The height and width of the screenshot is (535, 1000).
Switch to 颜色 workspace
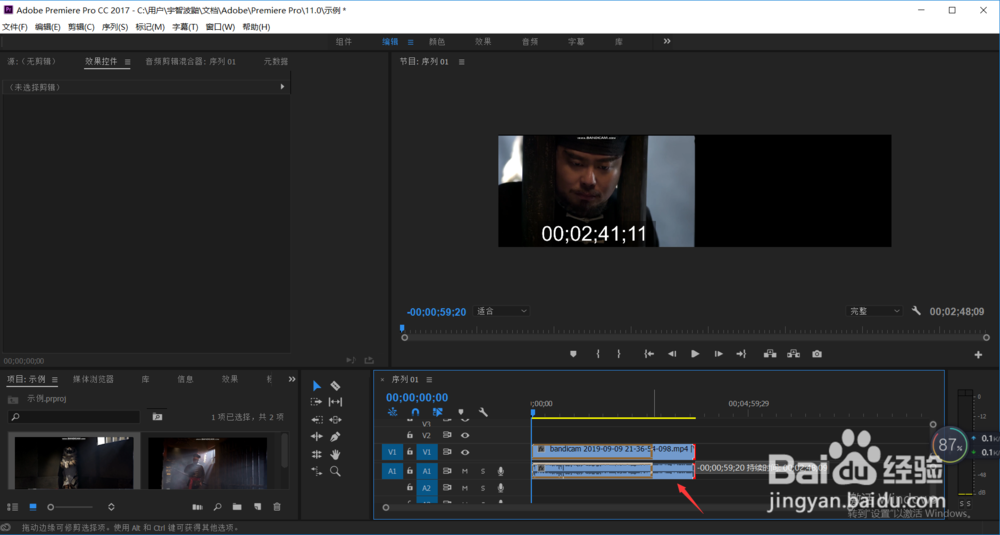[437, 41]
